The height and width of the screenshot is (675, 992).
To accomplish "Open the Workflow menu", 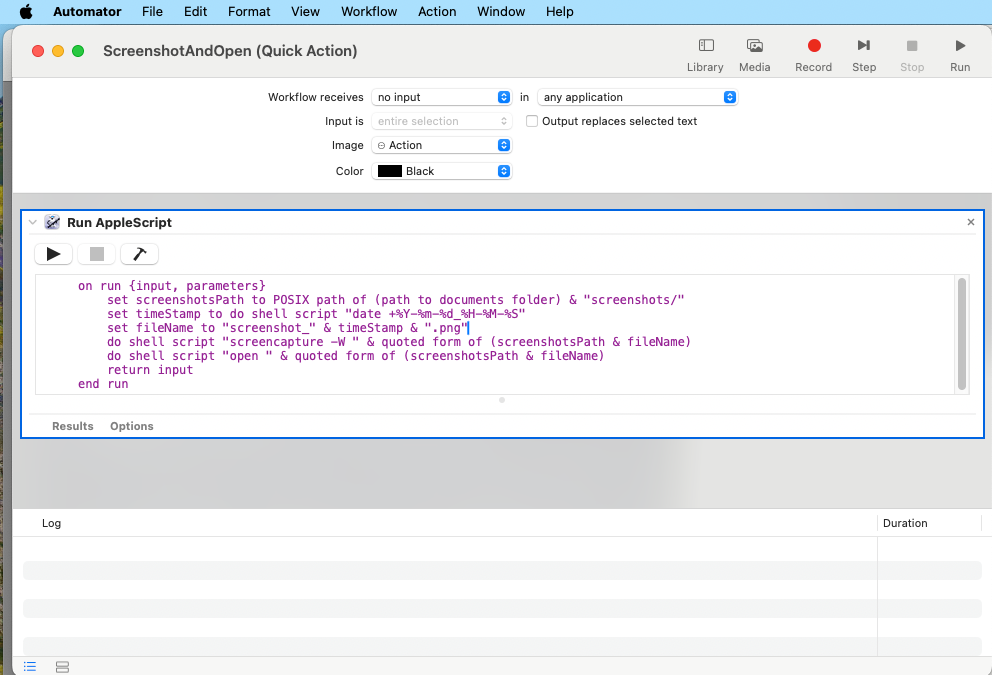I will click(x=368, y=12).
